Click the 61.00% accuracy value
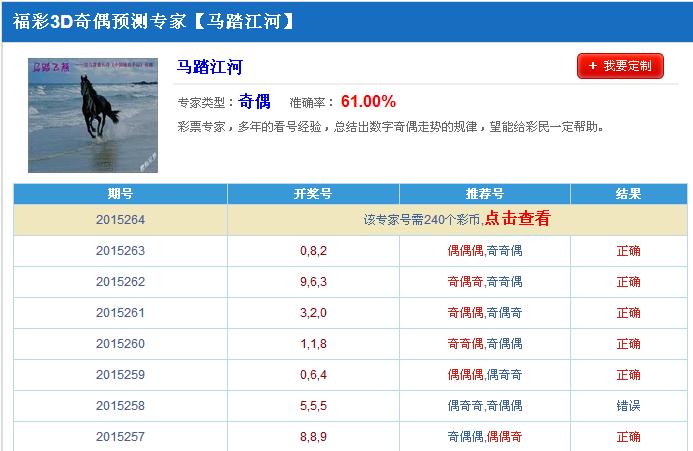The width and height of the screenshot is (693, 451). tap(368, 101)
